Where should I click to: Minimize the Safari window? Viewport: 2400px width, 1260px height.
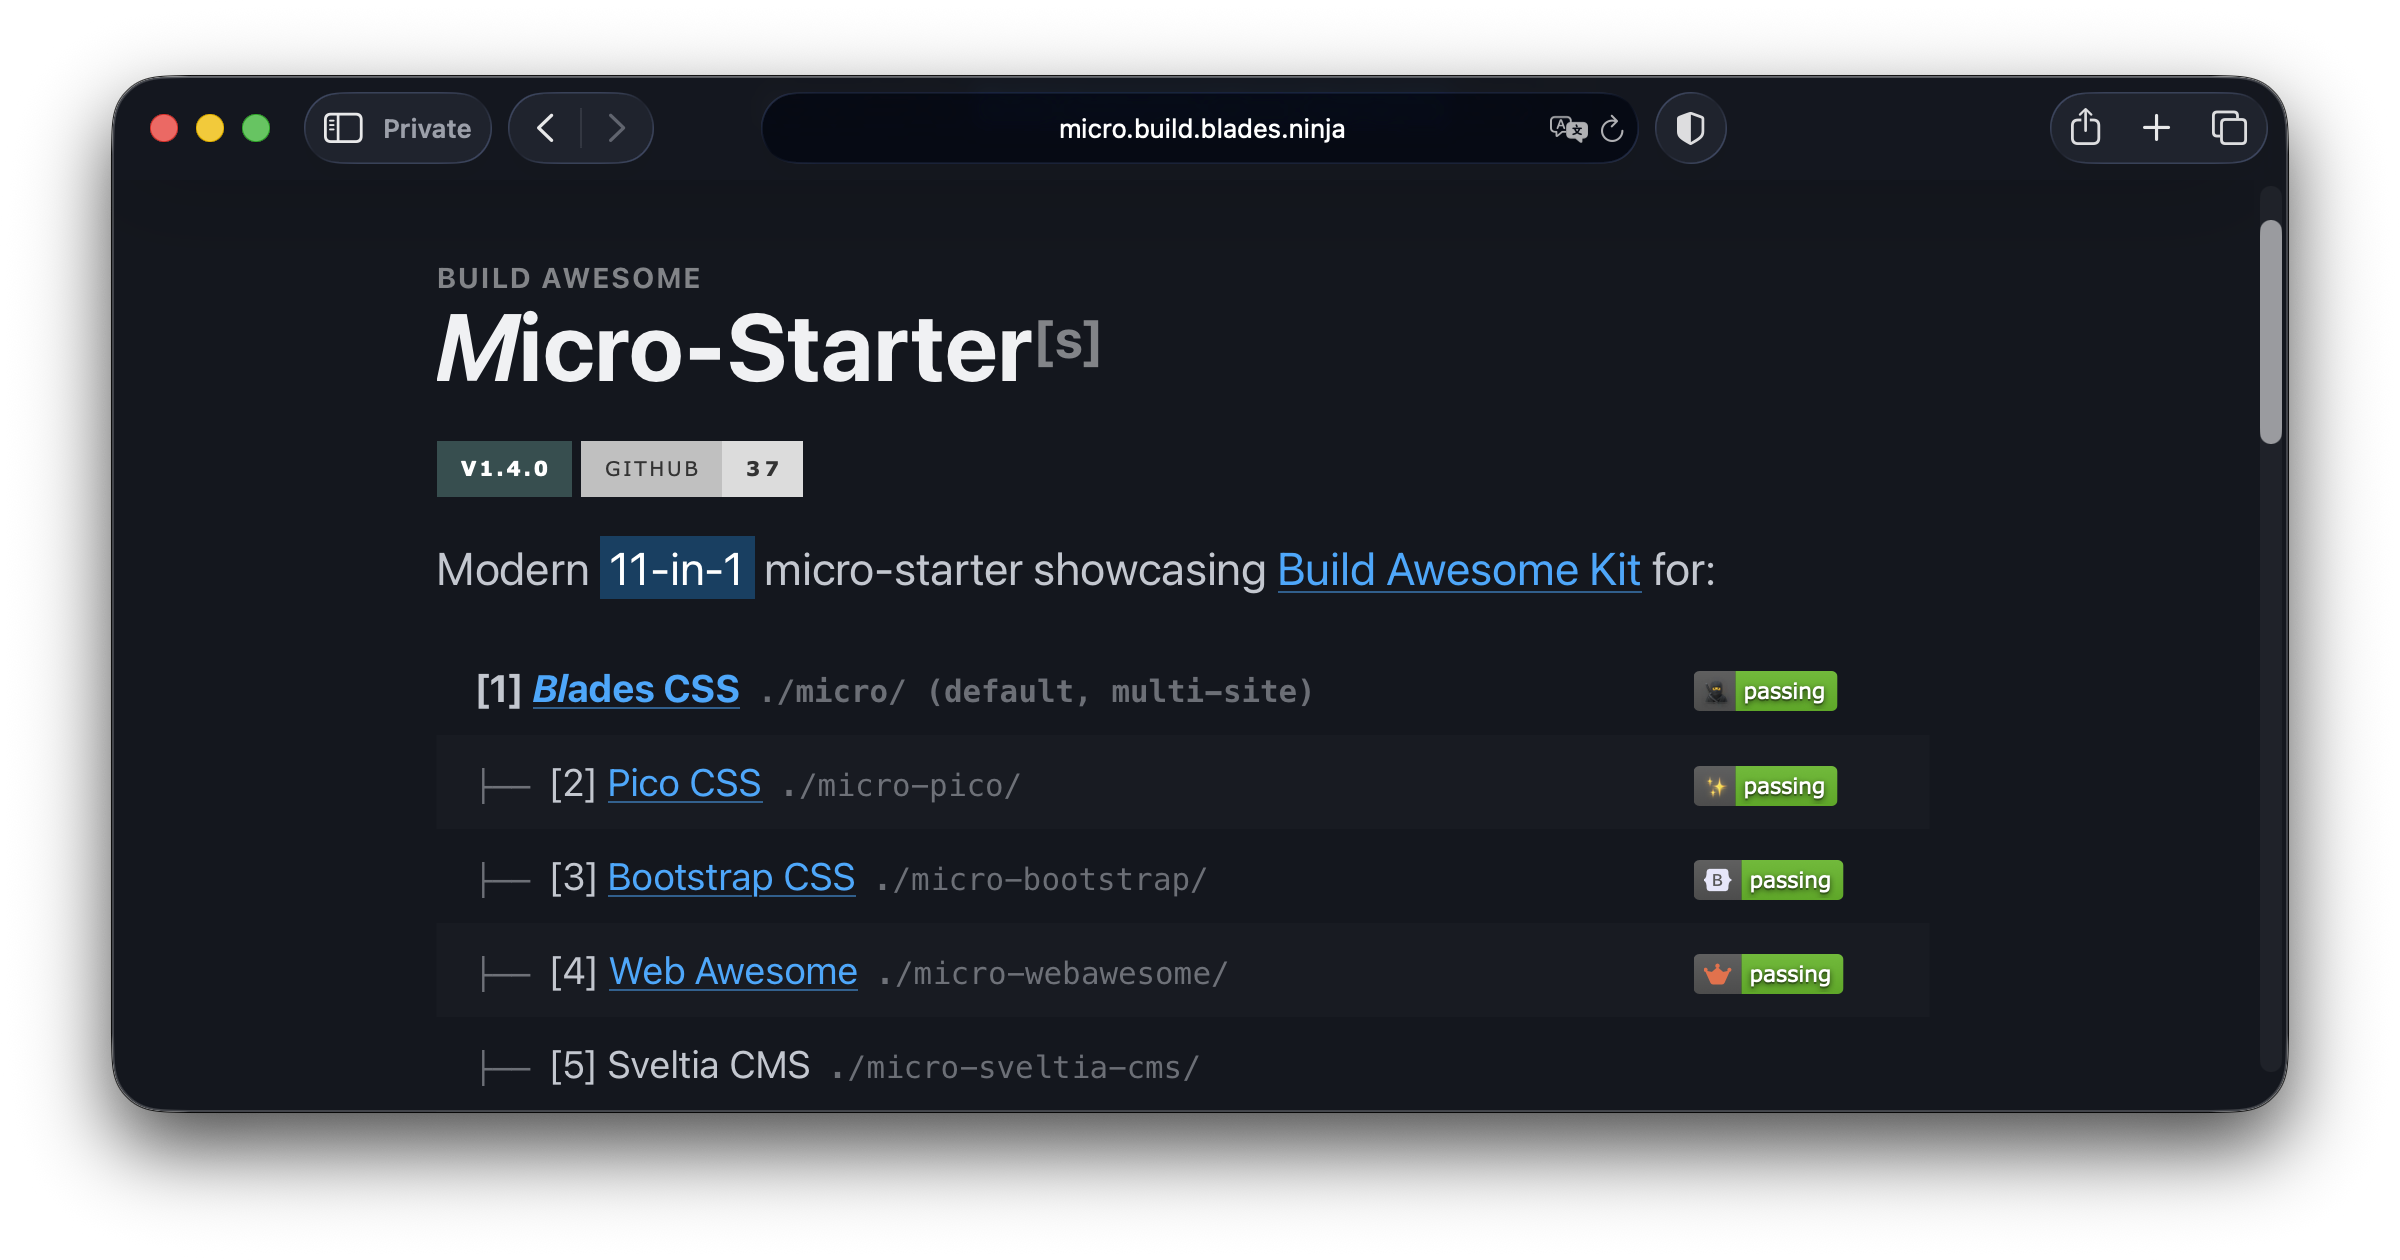point(210,128)
